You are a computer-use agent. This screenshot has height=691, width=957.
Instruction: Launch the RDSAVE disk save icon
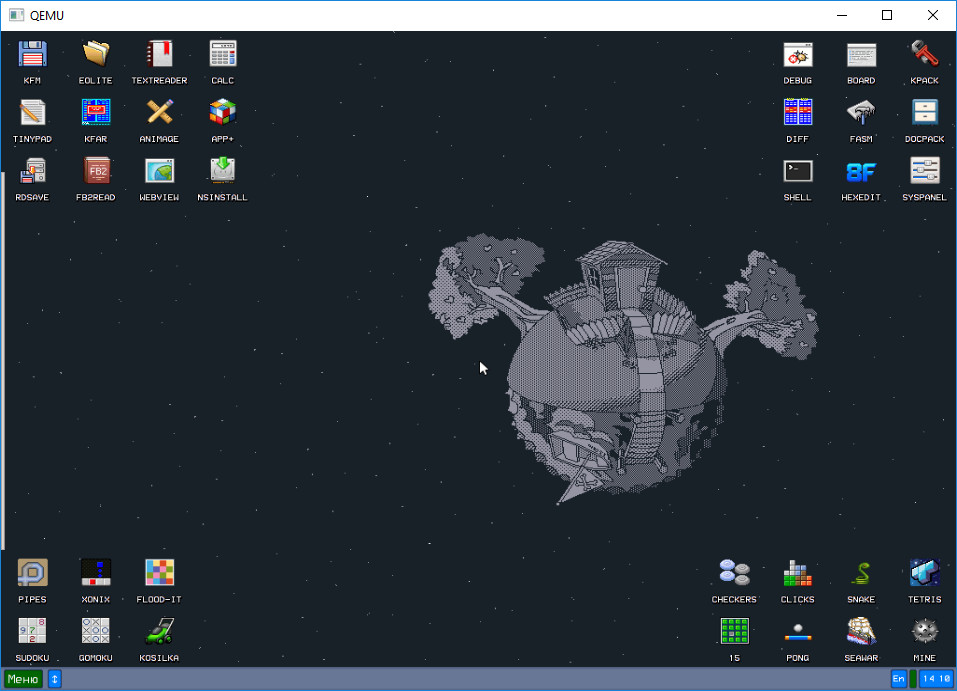pyautogui.click(x=32, y=171)
